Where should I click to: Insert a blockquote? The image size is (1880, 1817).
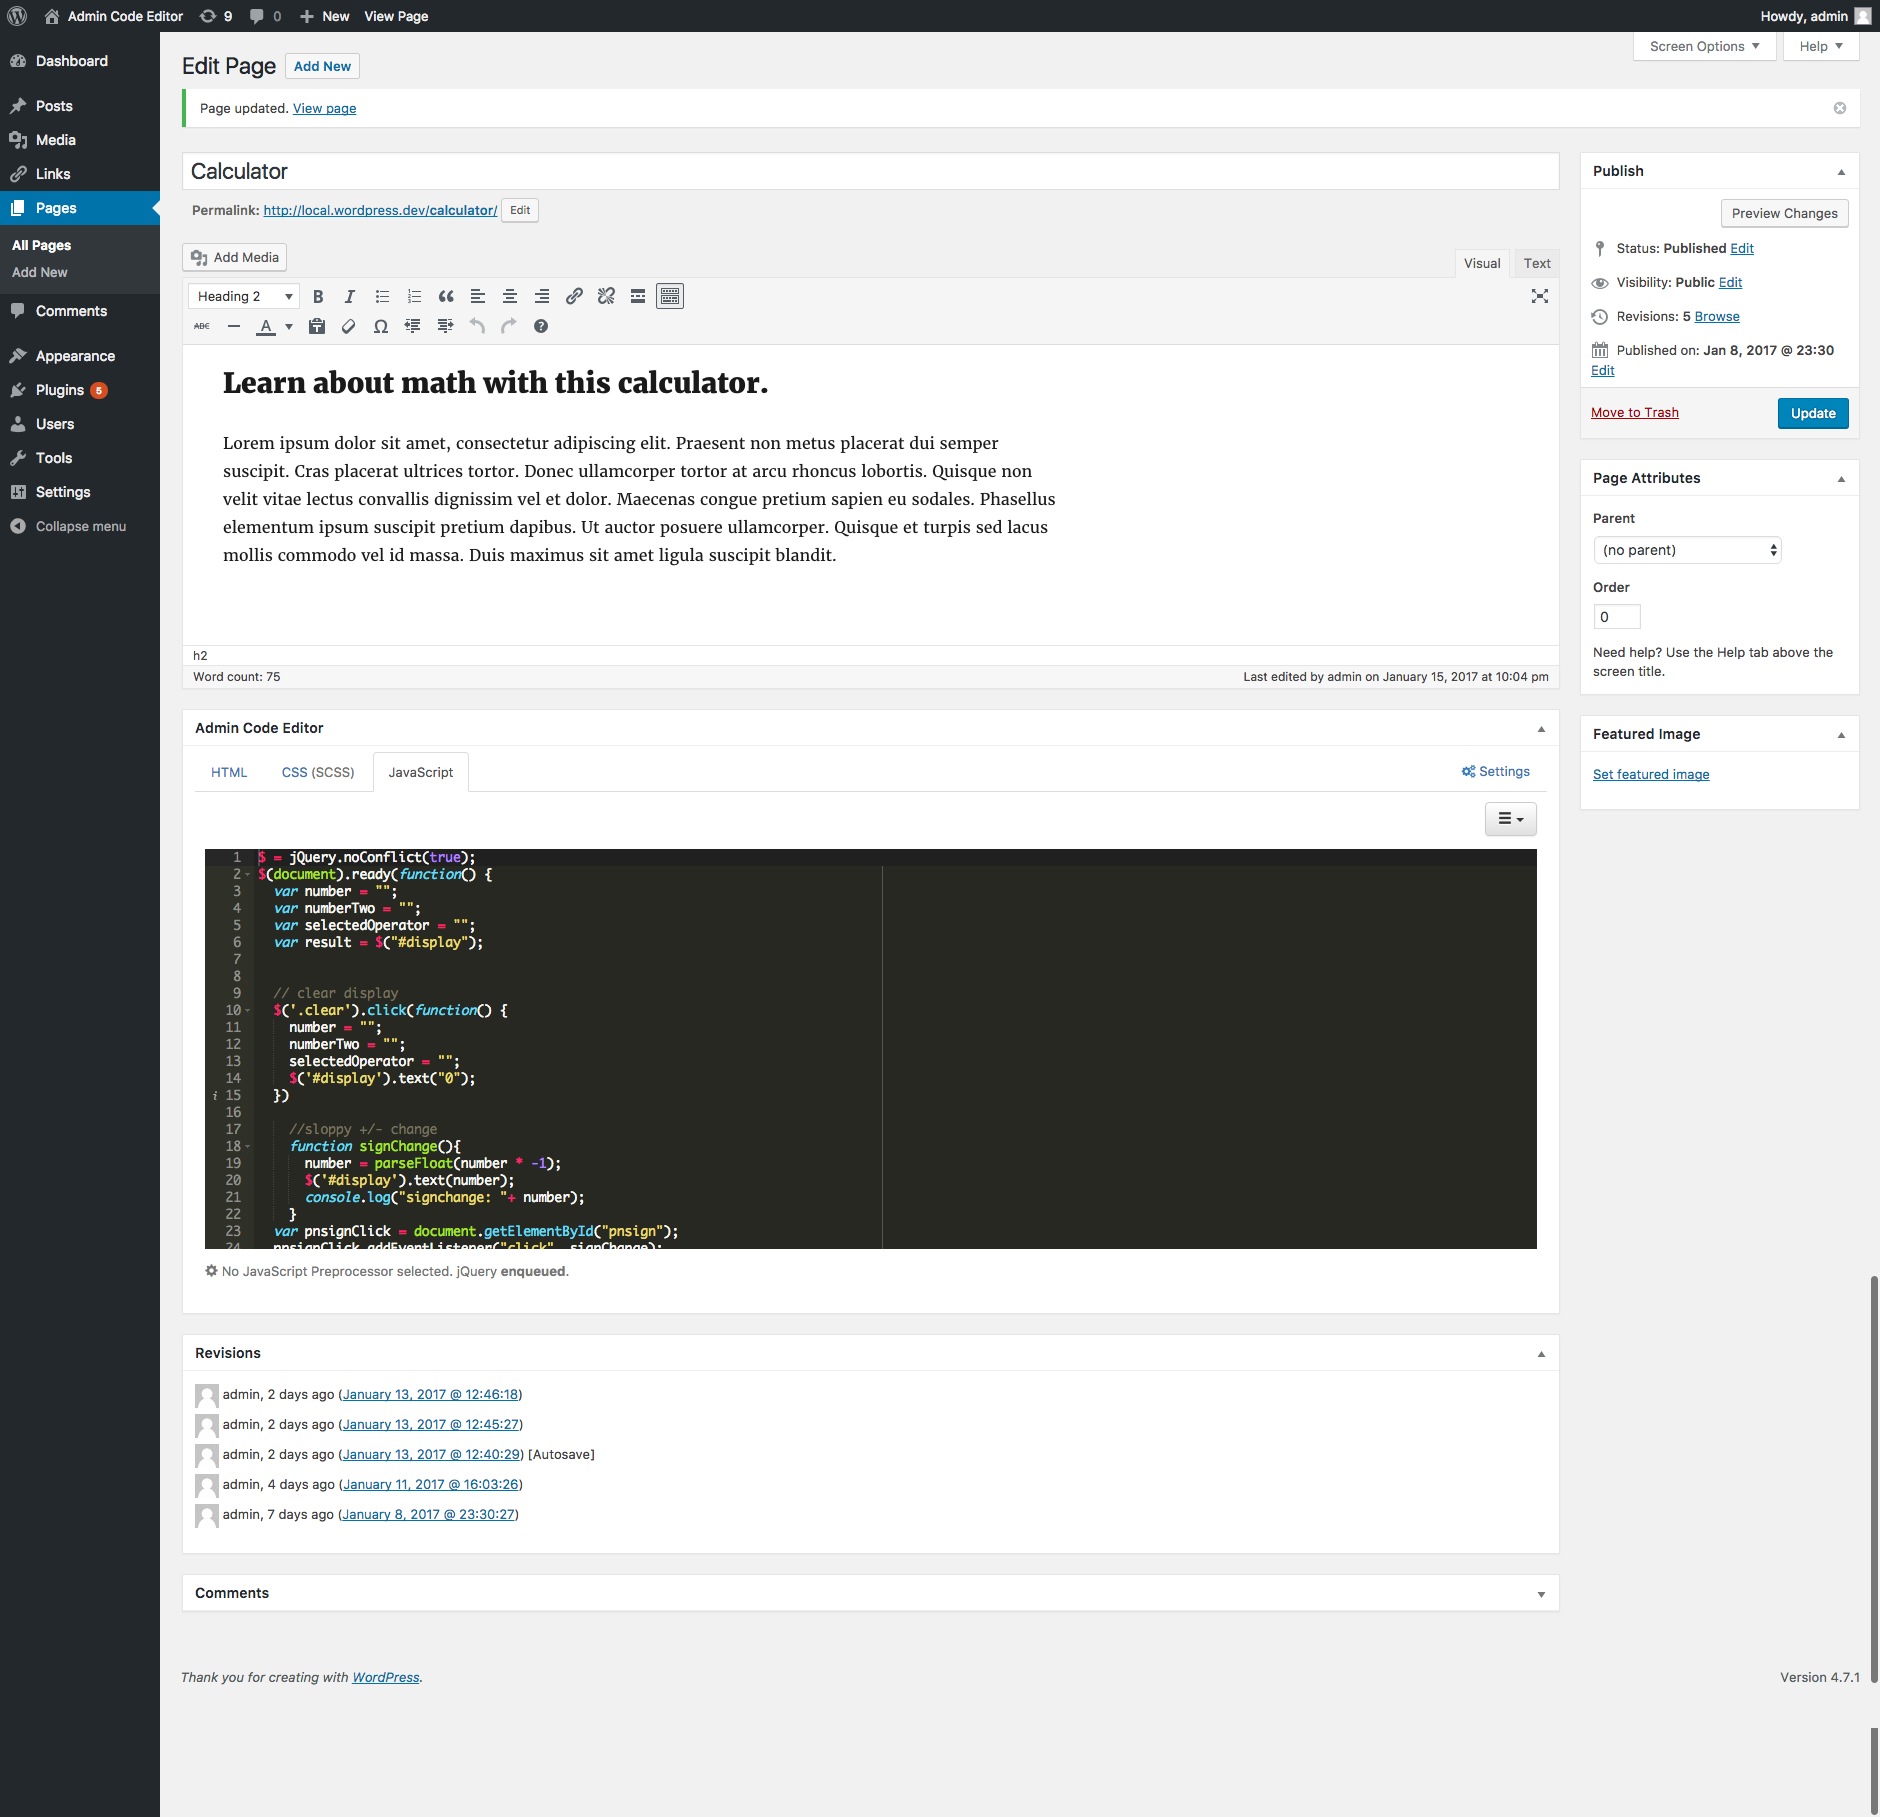click(x=446, y=296)
